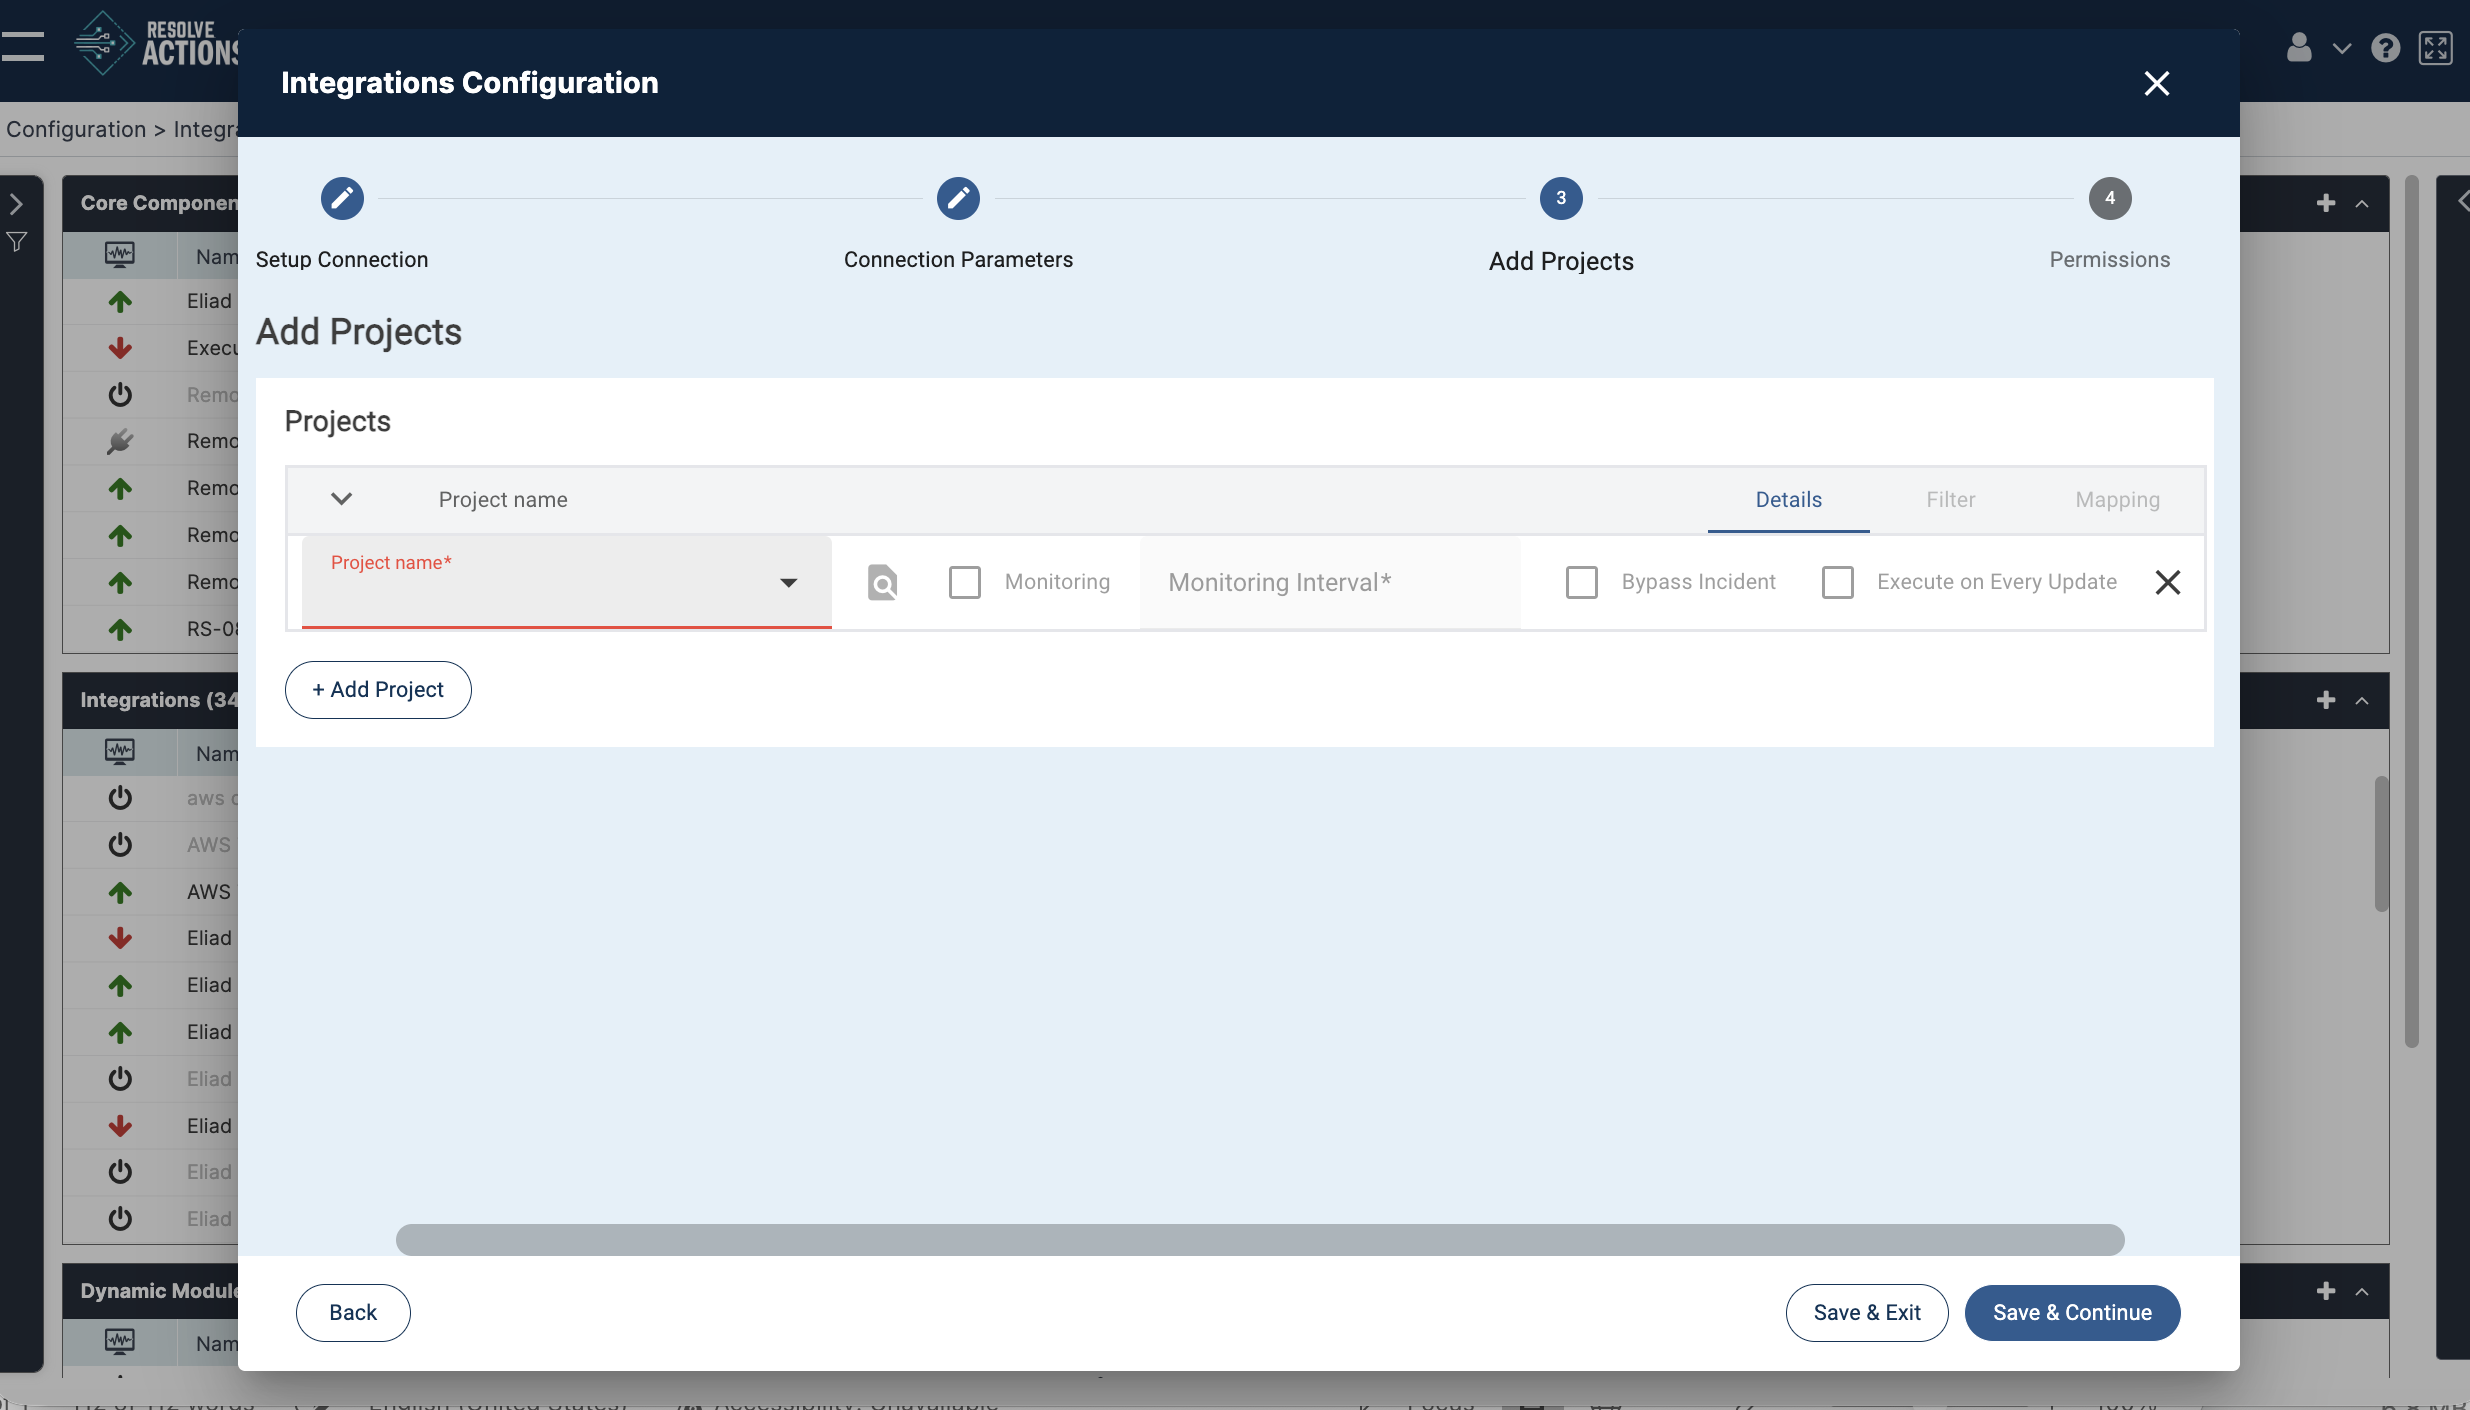This screenshot has height=1410, width=2470.
Task: Collapse the project row chevron
Action: 342,499
